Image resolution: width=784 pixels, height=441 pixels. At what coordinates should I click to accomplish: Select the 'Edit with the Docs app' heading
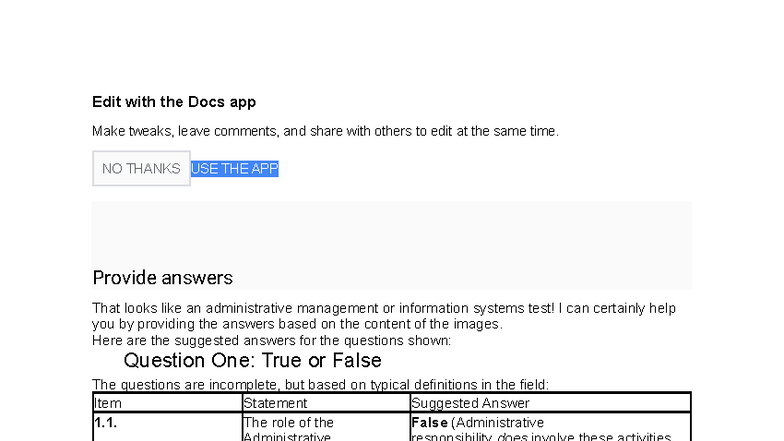(174, 102)
